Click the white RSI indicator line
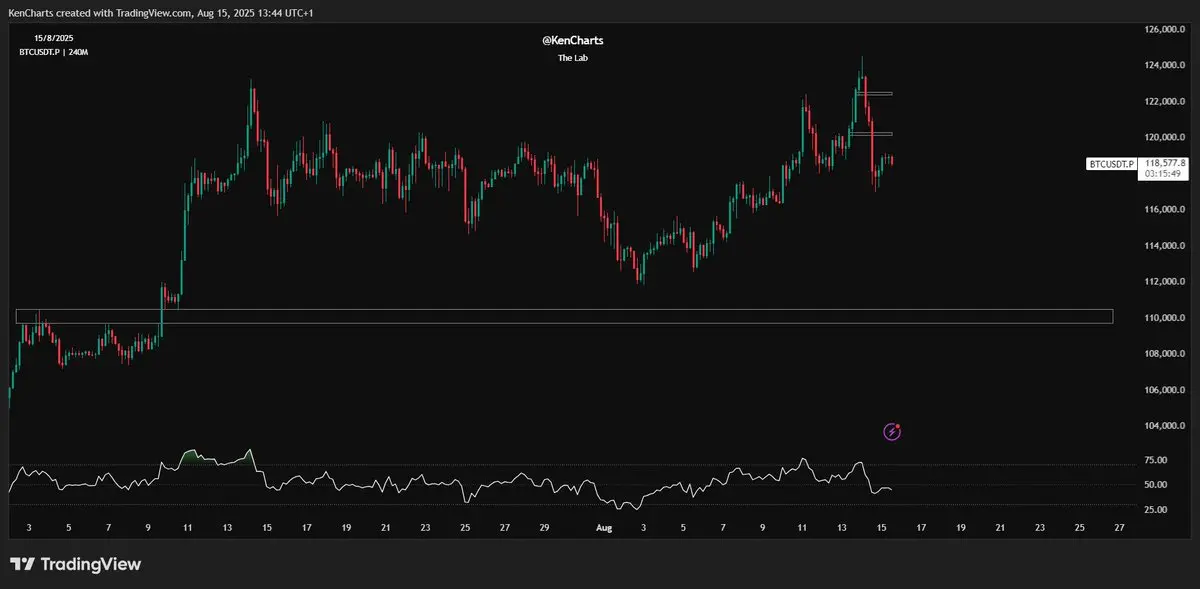Screen dimensions: 1200x589 (x=449, y=480)
